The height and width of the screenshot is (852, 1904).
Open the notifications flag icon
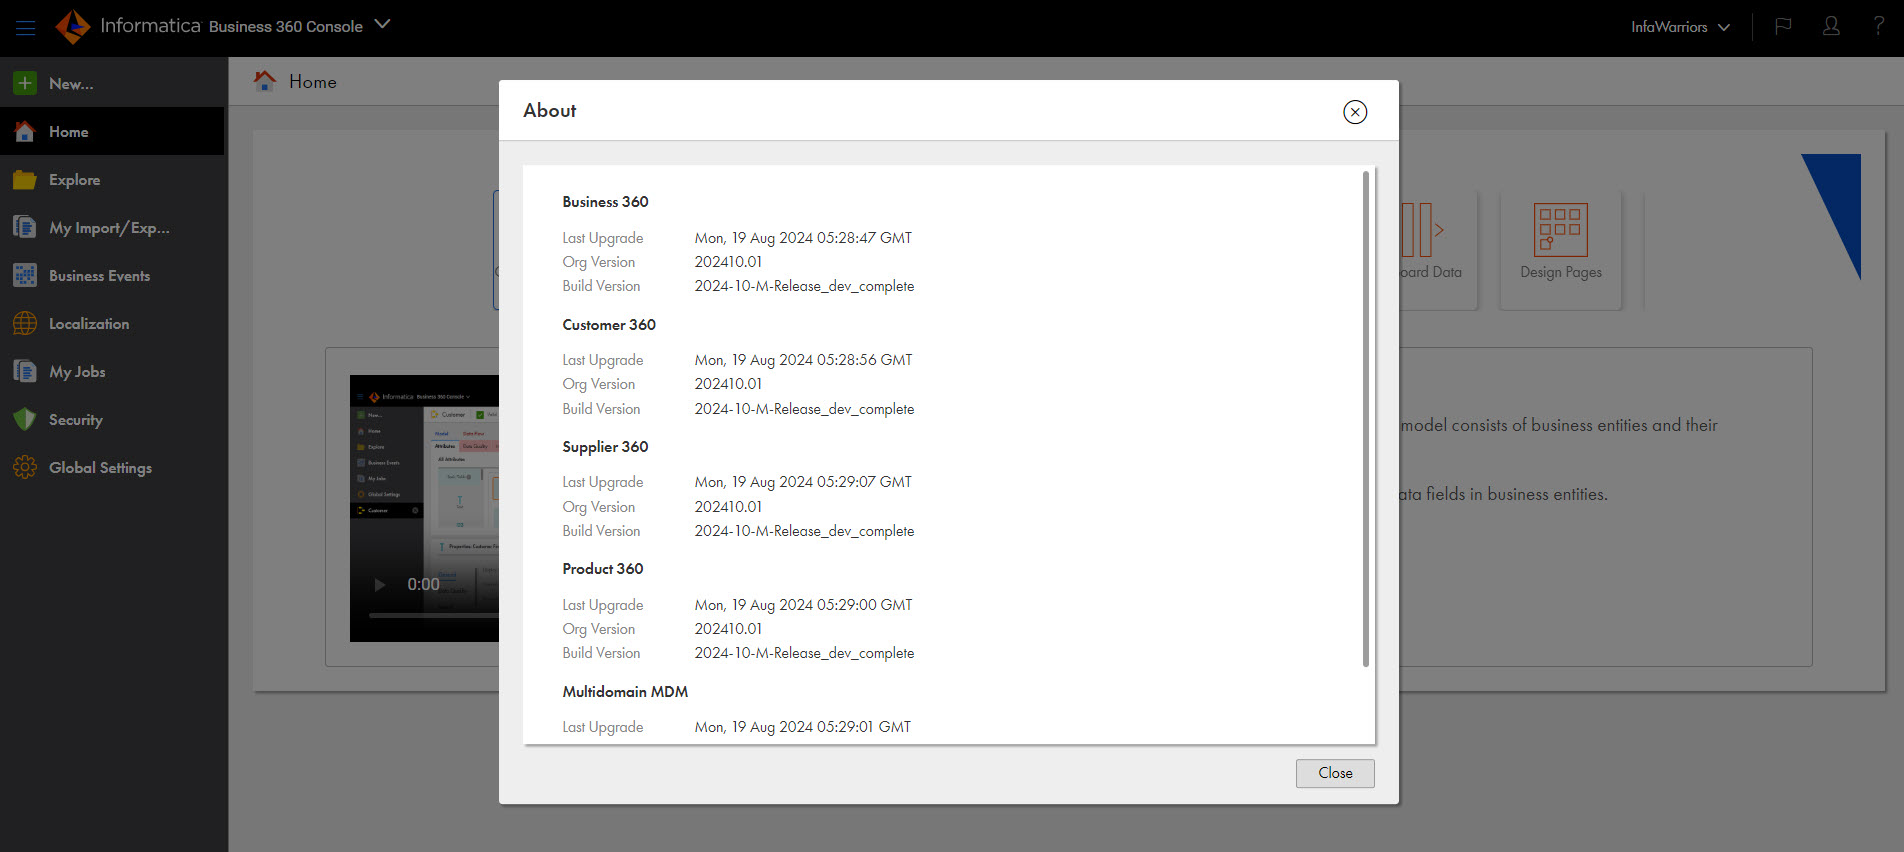pyautogui.click(x=1783, y=27)
